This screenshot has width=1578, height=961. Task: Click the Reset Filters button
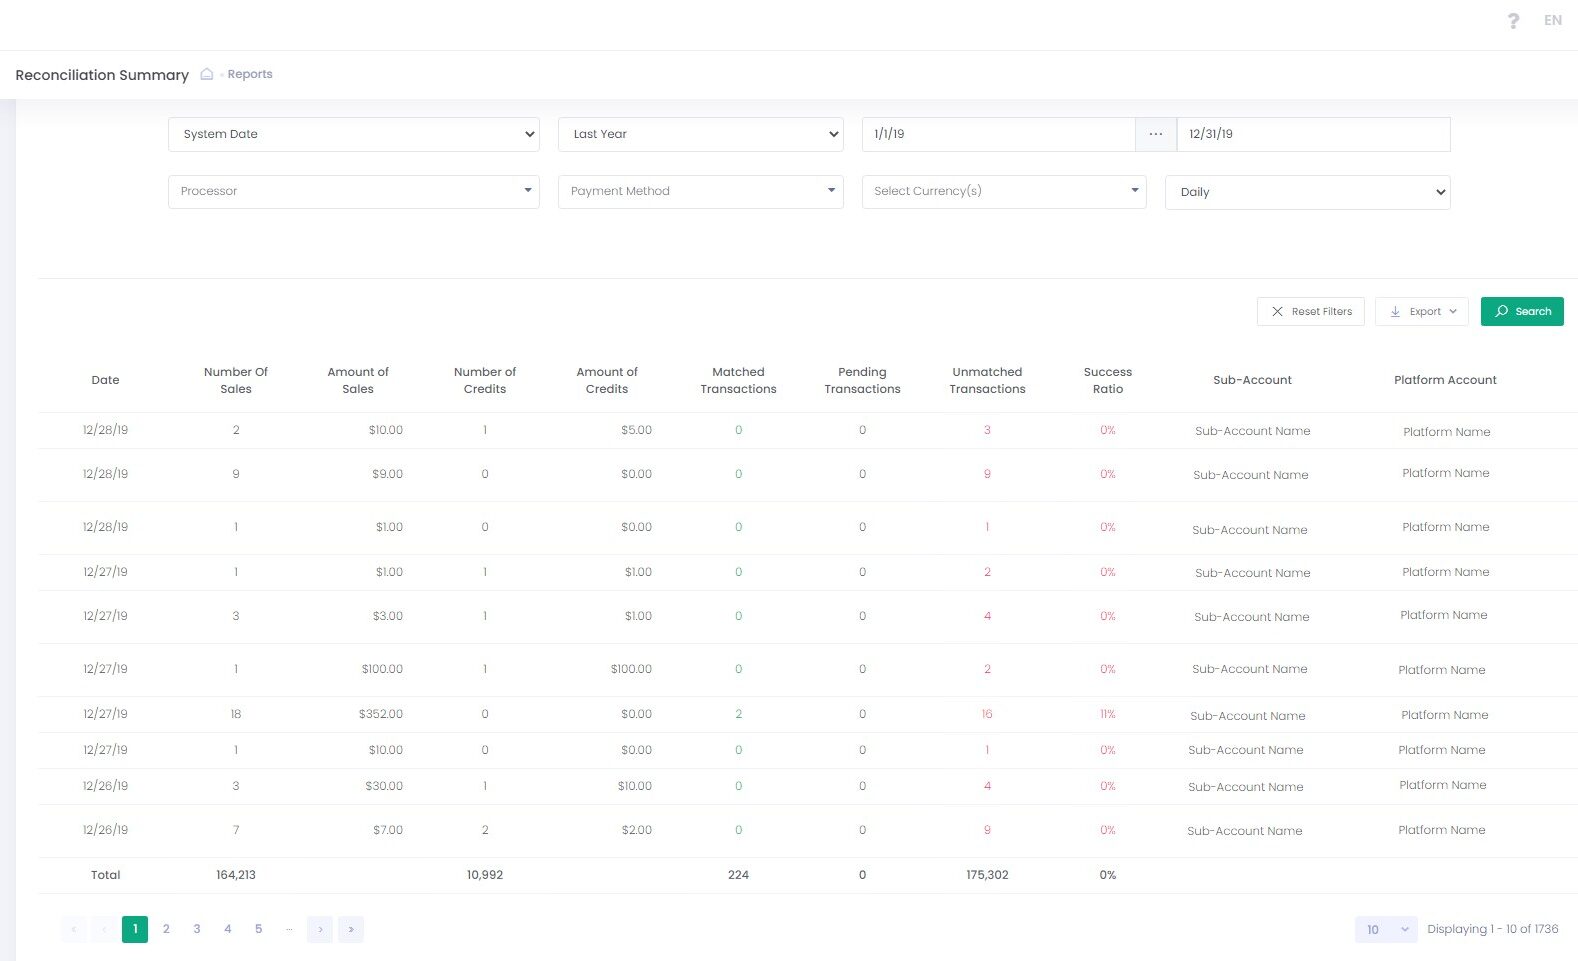[1310, 311]
